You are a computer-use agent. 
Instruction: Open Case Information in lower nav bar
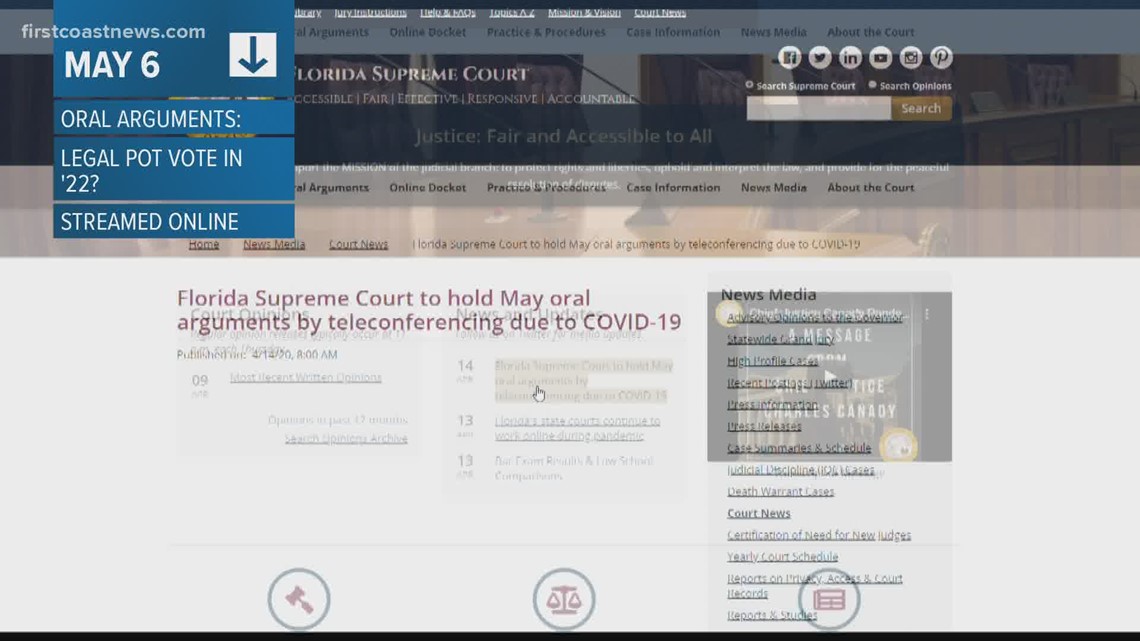pos(673,188)
